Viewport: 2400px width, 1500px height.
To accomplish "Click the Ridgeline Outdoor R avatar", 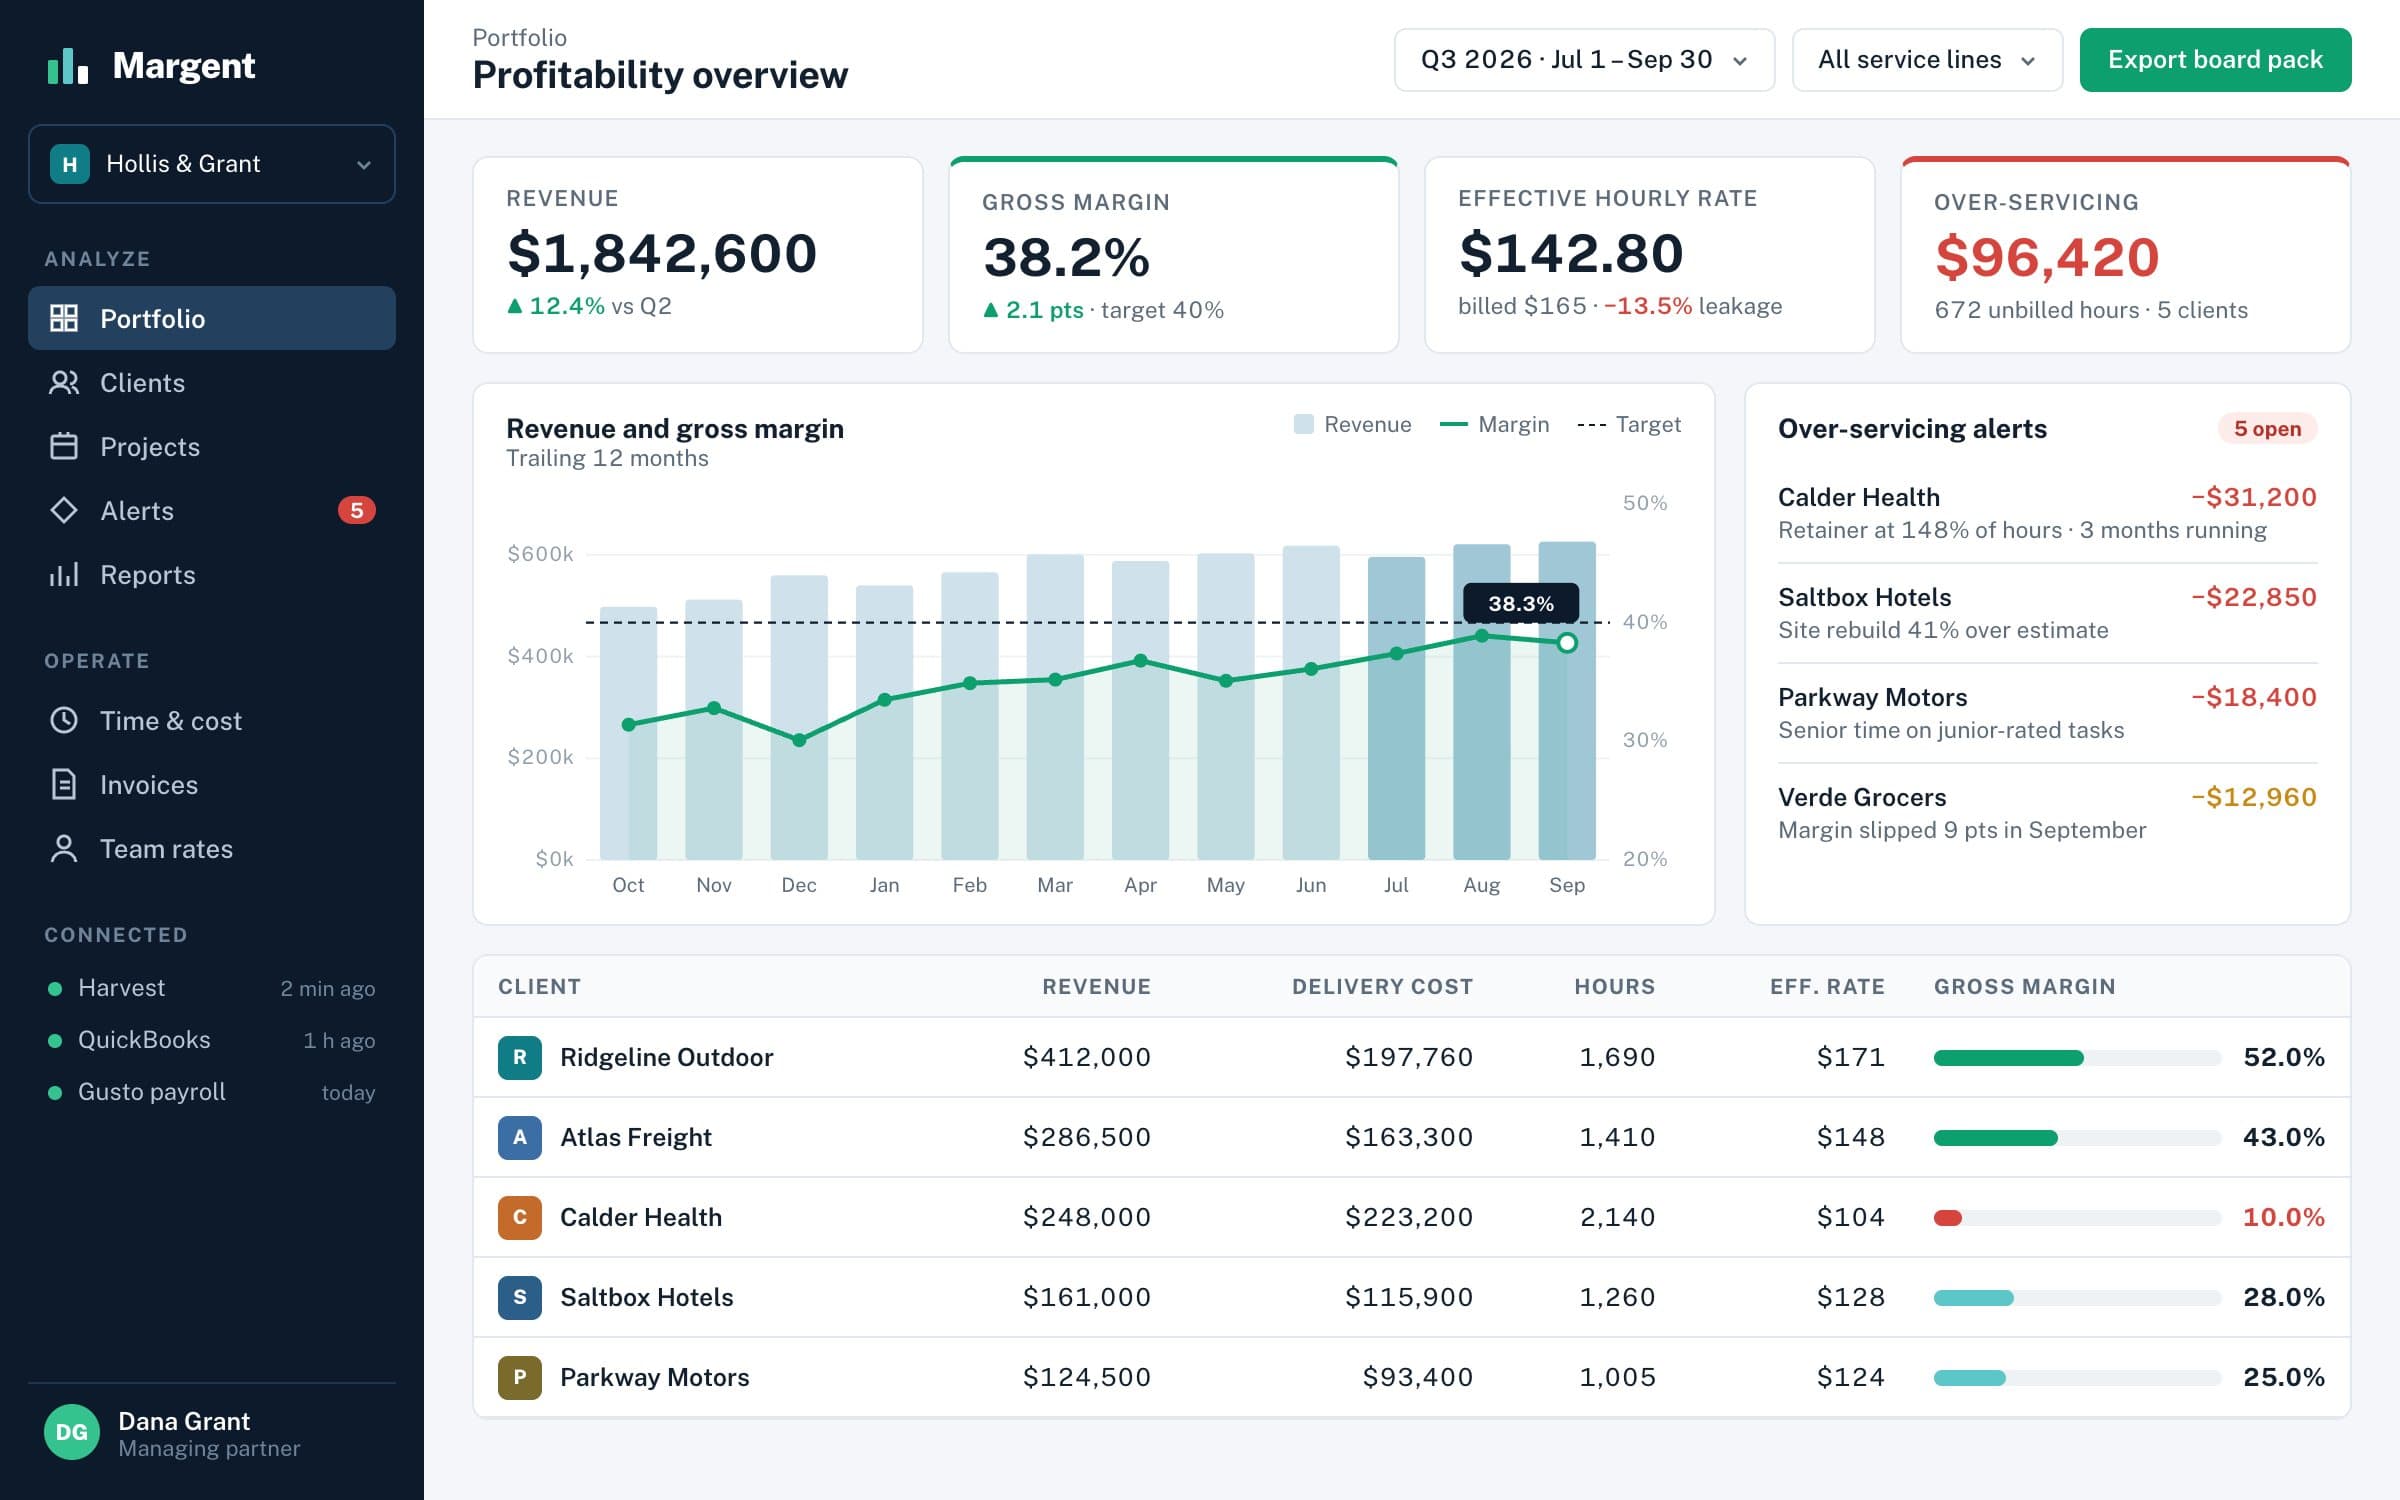I will click(x=520, y=1057).
